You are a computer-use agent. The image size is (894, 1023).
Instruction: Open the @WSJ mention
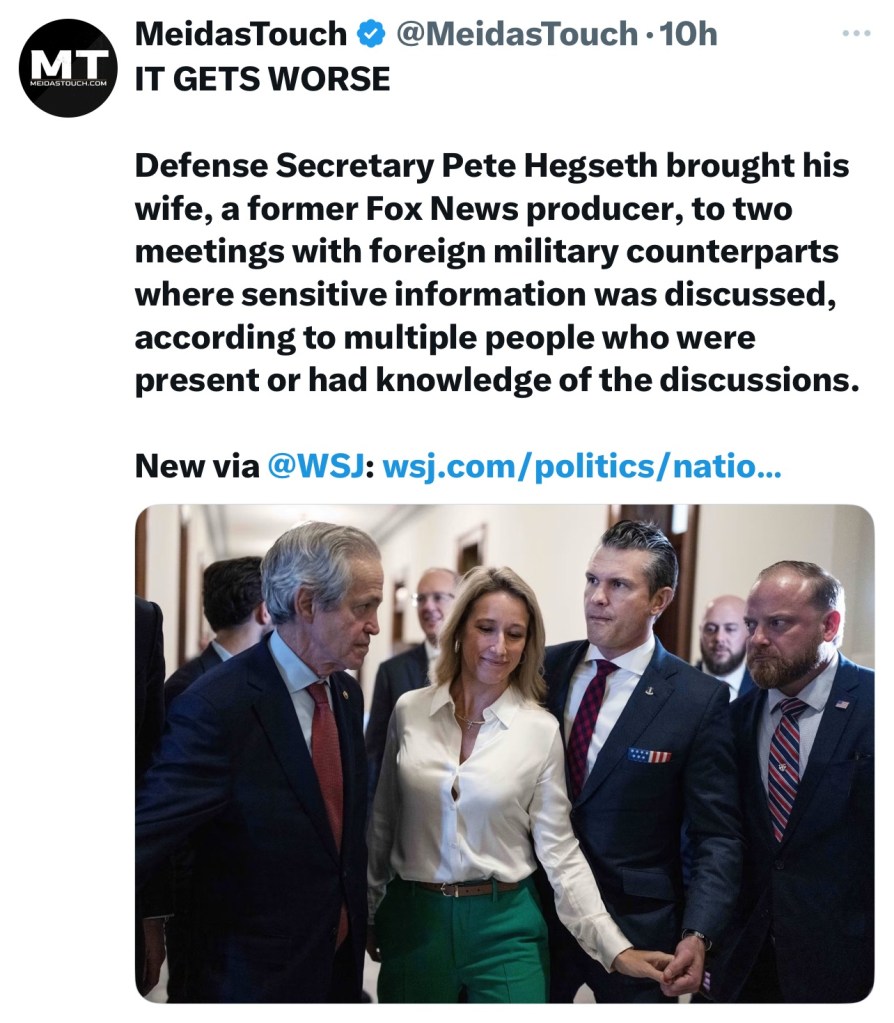pyautogui.click(x=316, y=466)
